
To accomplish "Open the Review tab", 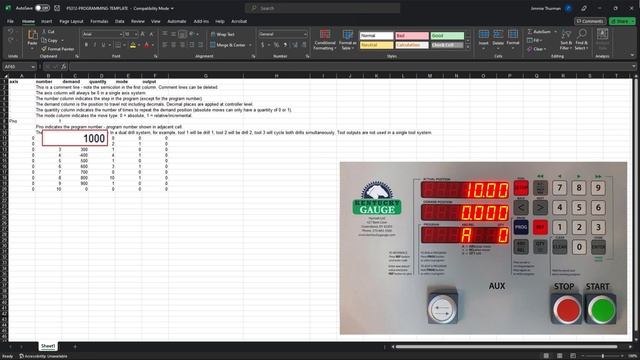I will [138, 21].
